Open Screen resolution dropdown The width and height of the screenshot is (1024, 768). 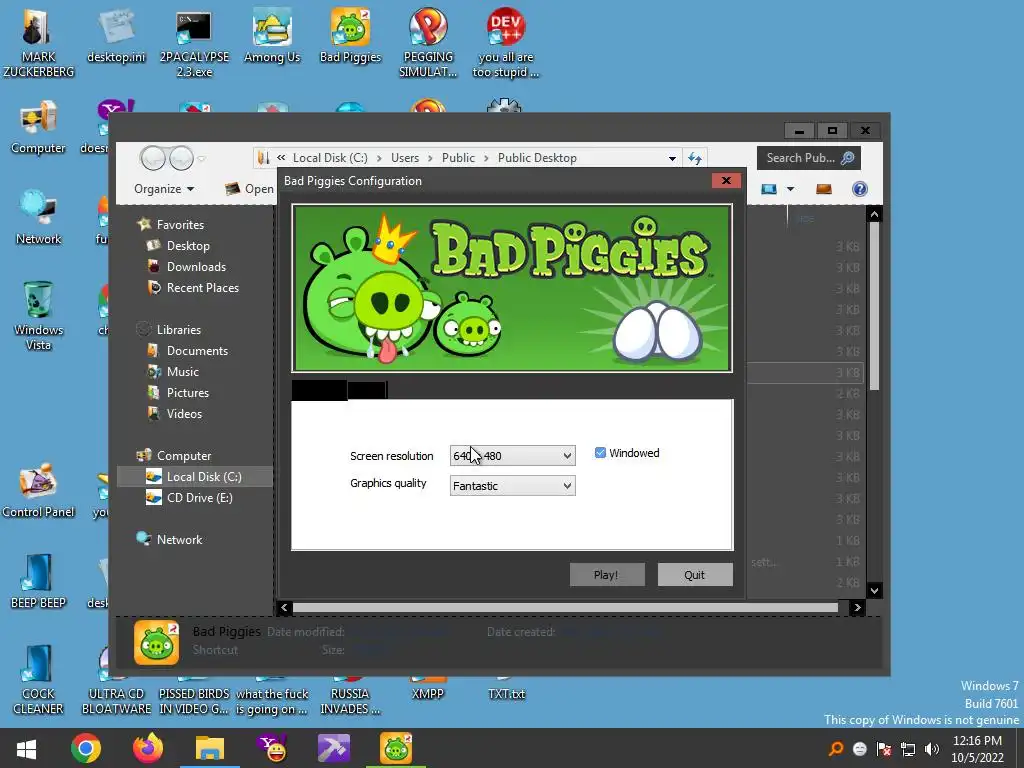click(x=513, y=455)
